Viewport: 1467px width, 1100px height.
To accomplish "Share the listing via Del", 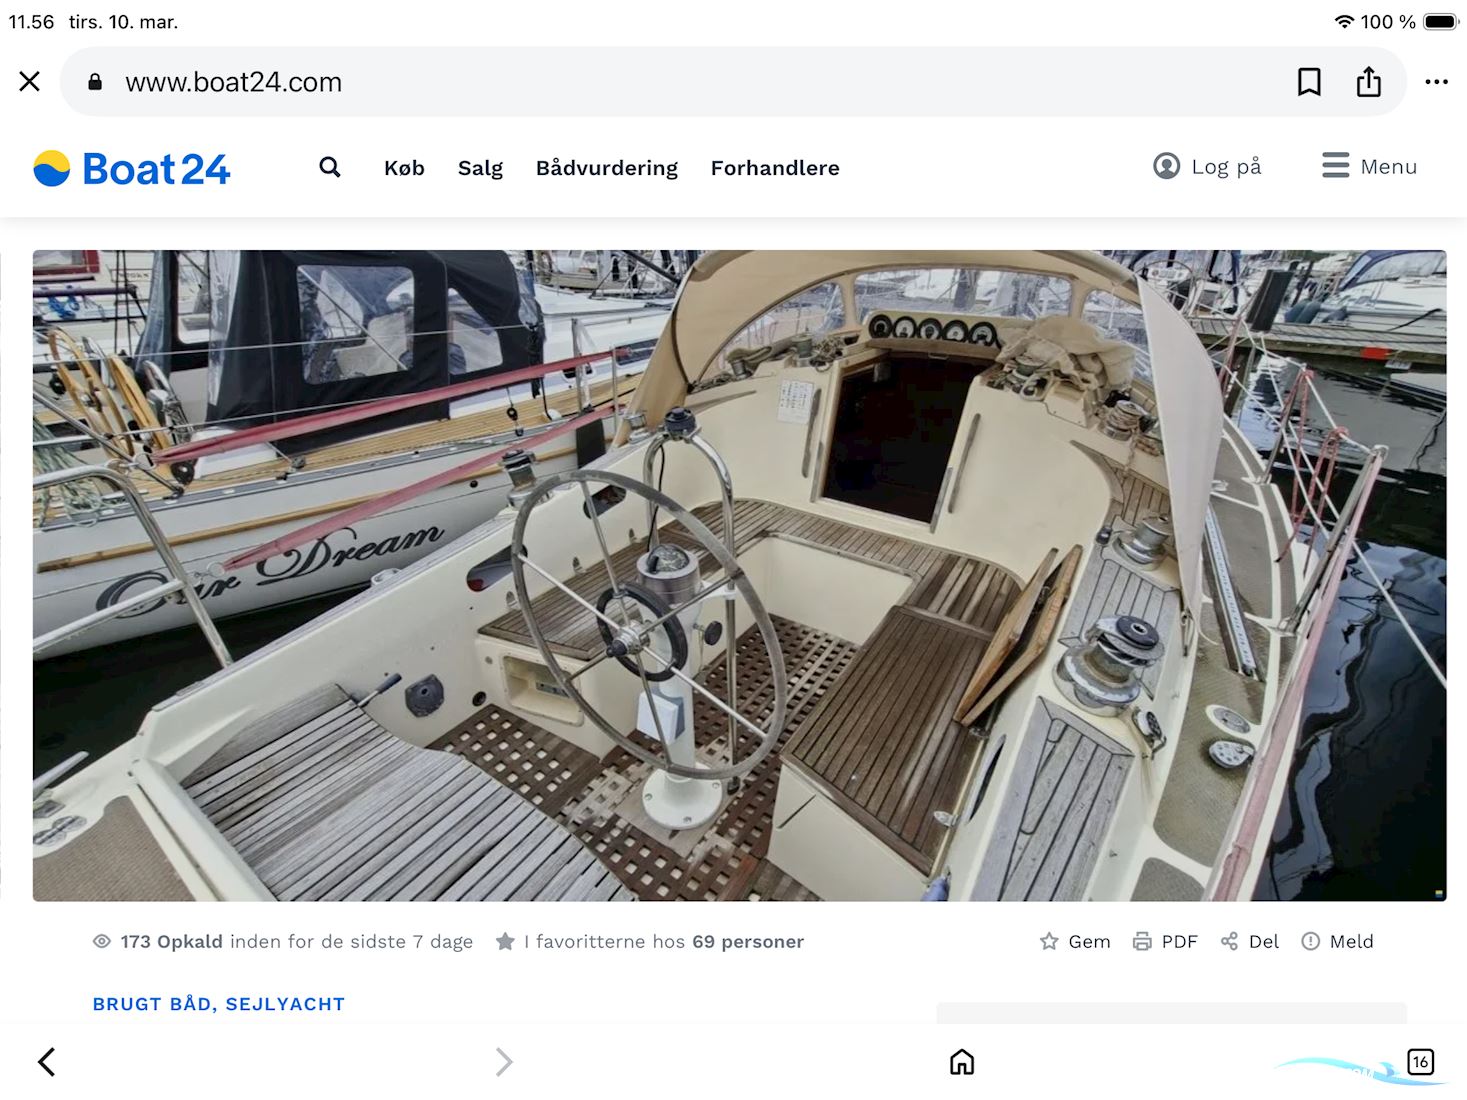I will (1250, 941).
